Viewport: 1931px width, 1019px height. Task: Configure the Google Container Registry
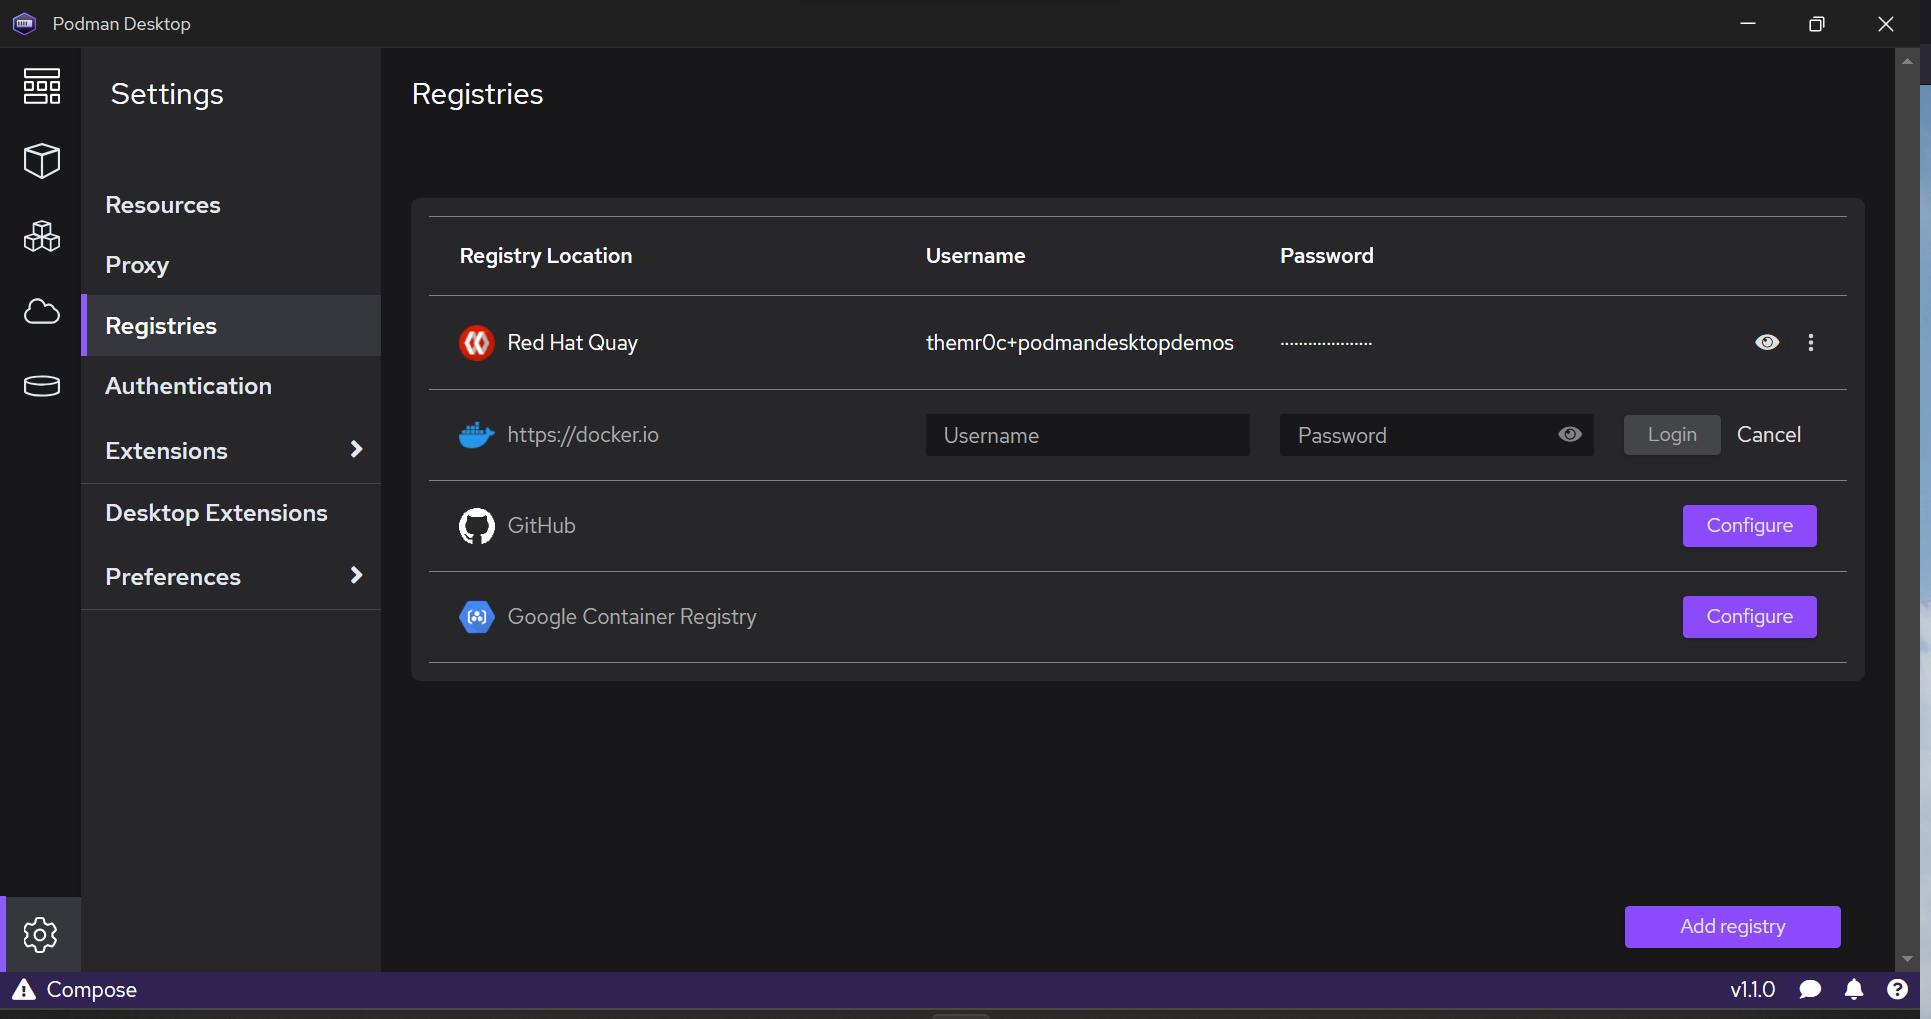click(1749, 617)
